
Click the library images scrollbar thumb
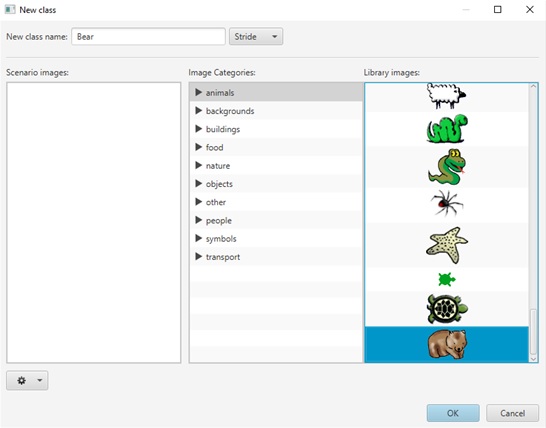point(533,332)
